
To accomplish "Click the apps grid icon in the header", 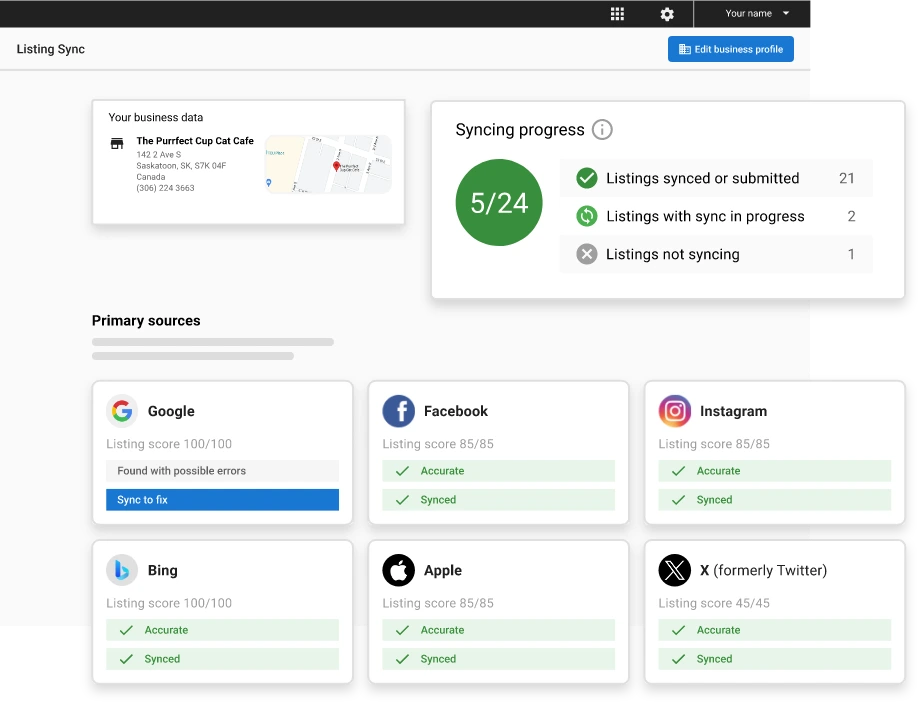I will coord(617,13).
